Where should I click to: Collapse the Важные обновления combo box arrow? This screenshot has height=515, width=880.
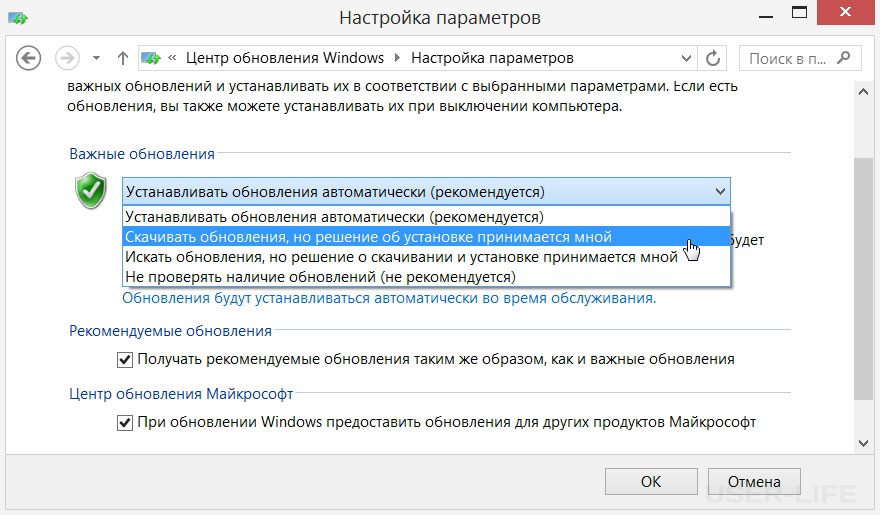pos(720,192)
